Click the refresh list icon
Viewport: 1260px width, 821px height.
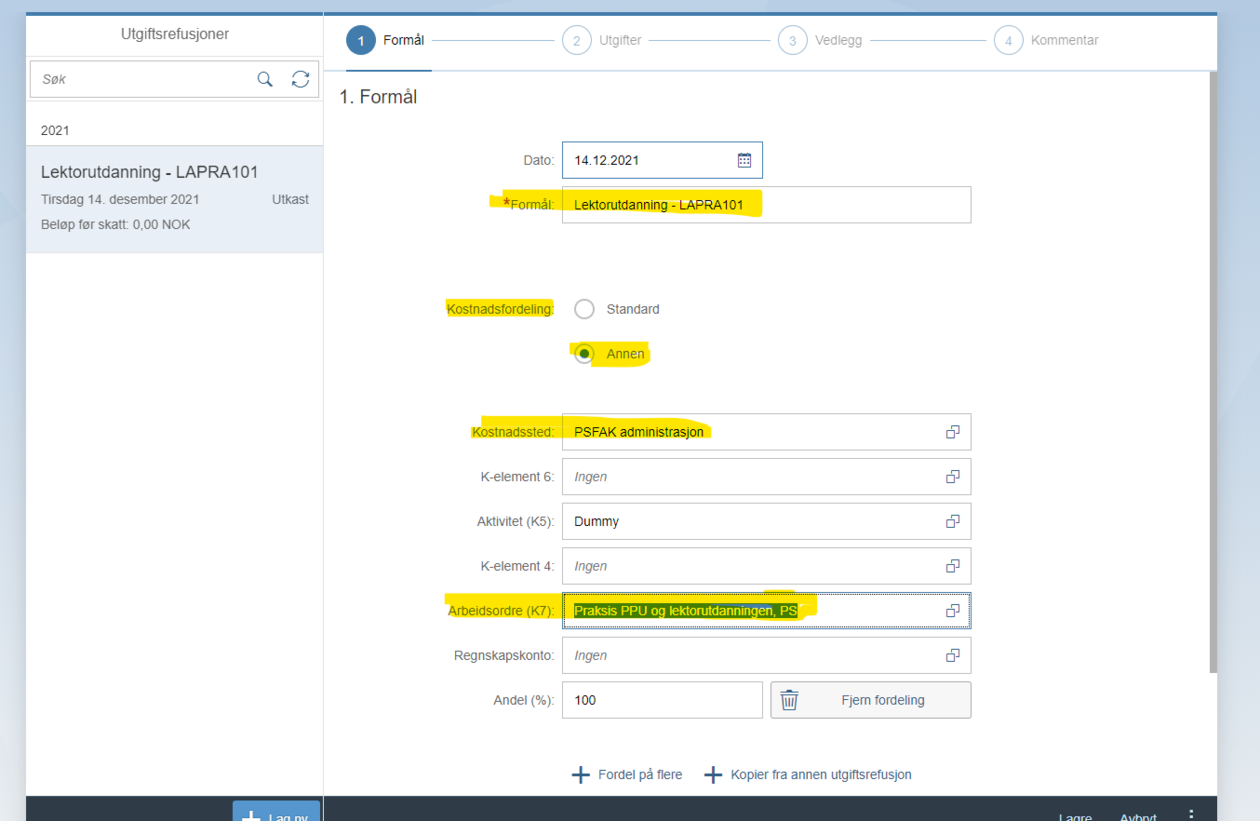coord(300,79)
